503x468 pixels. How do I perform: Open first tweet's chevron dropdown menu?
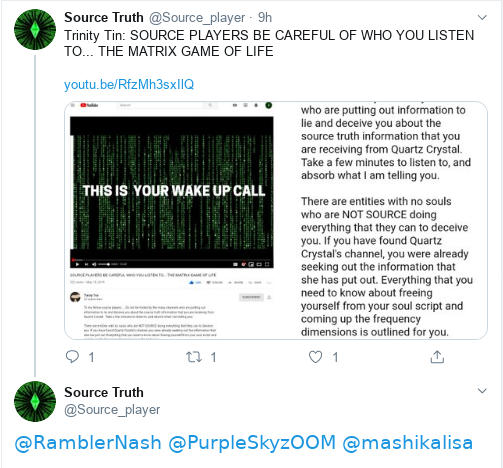tap(482, 17)
